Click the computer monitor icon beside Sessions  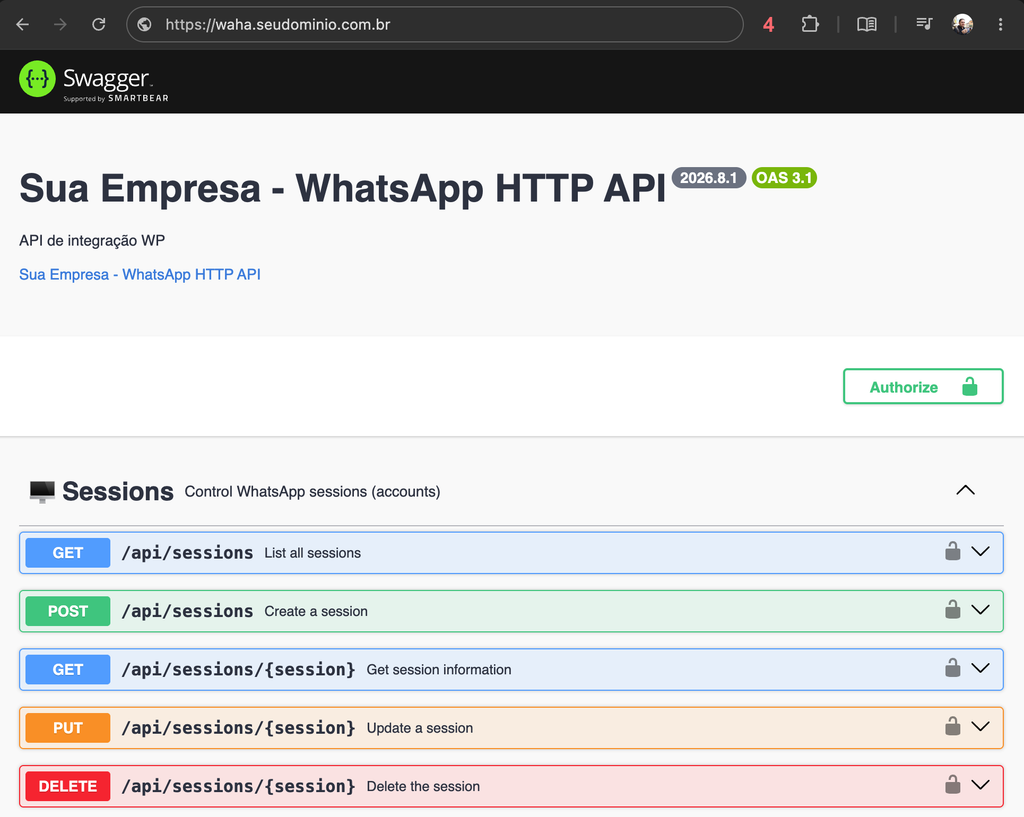click(x=42, y=492)
